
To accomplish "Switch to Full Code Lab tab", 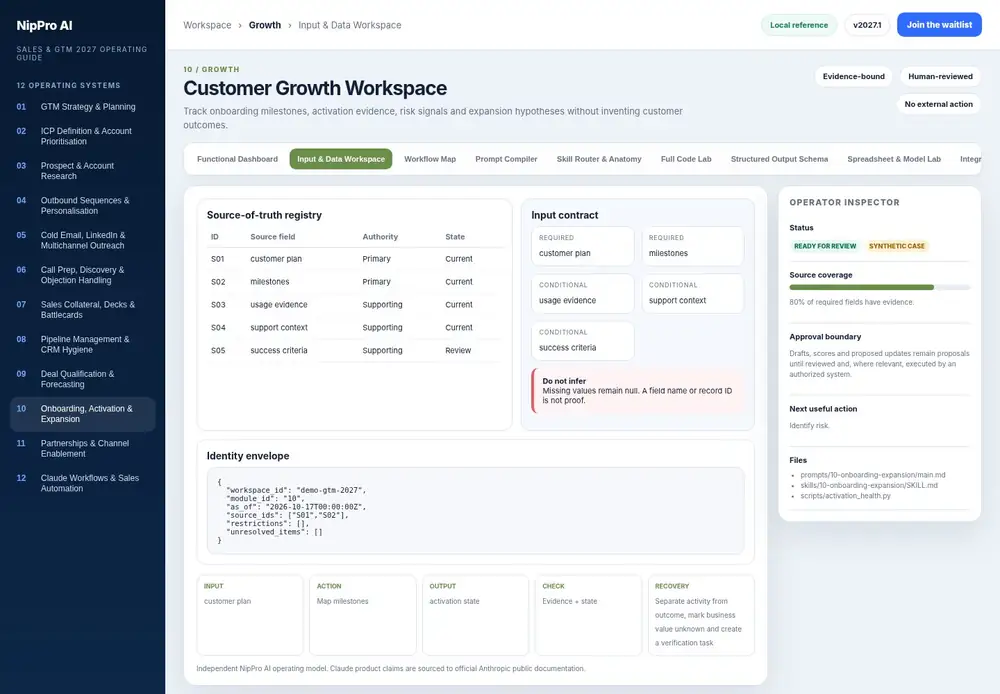I will coord(686,159).
